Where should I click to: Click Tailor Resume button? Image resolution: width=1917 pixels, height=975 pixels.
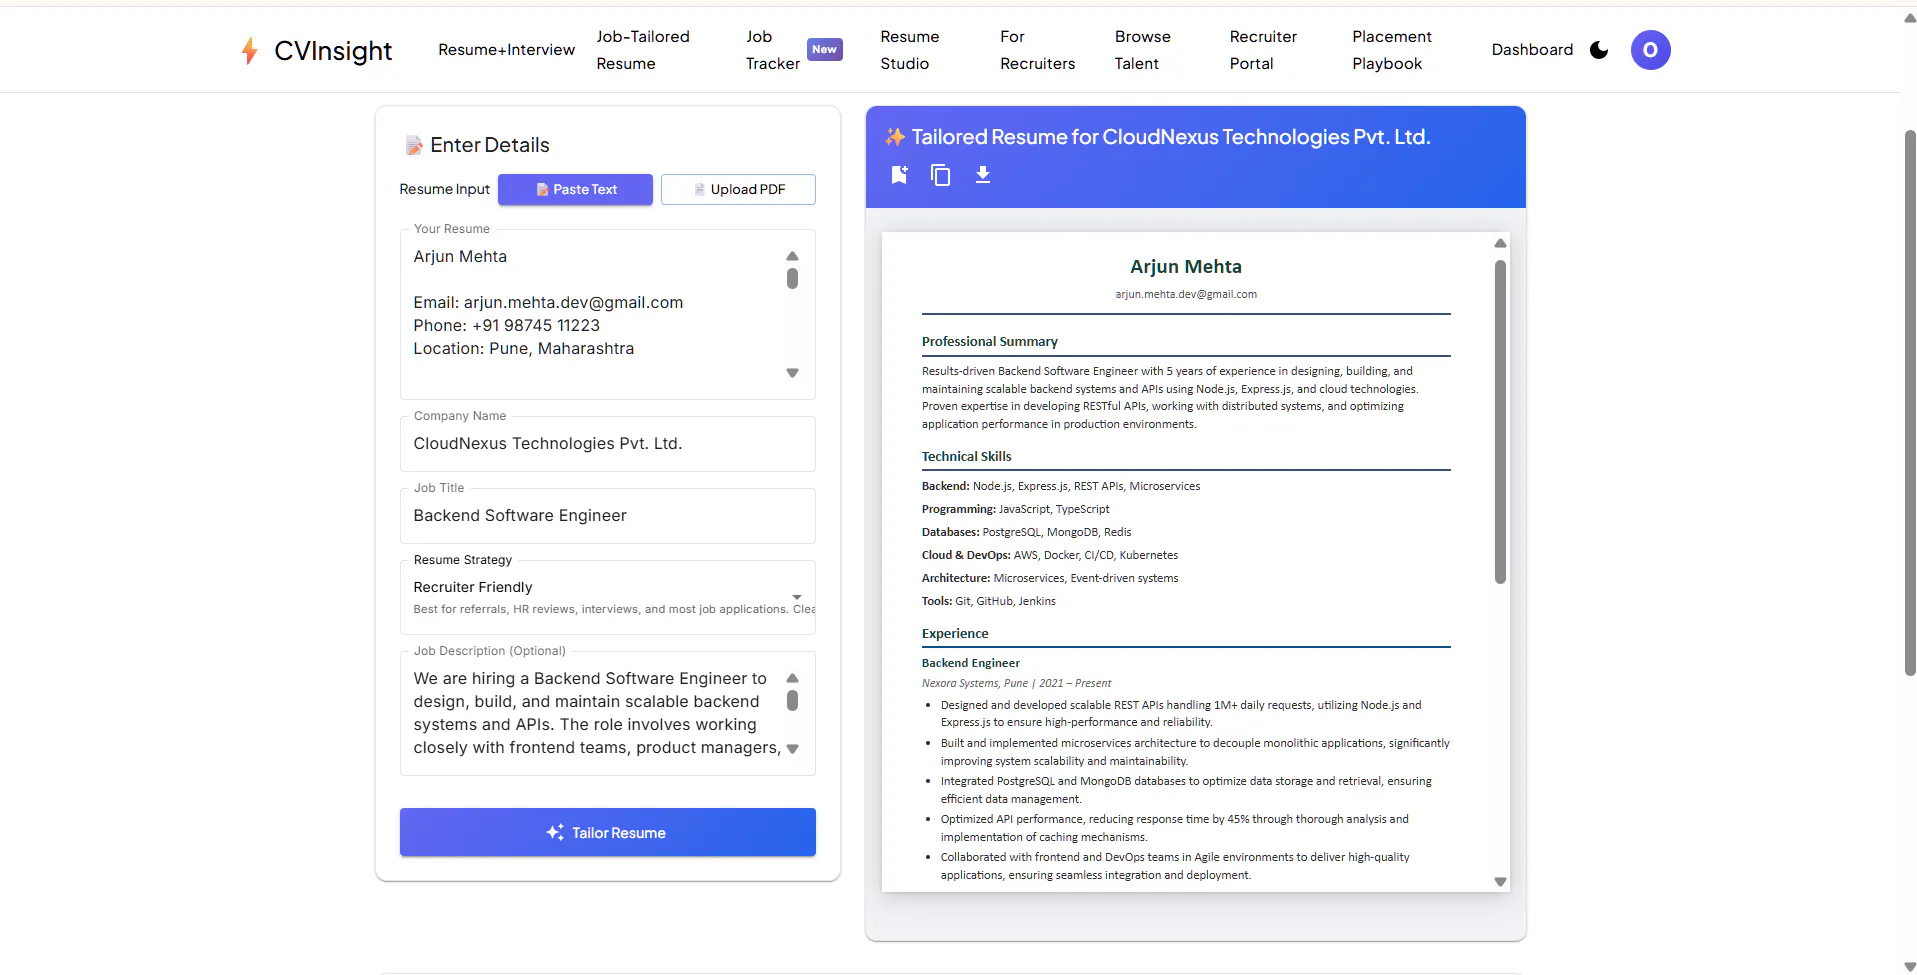pos(608,832)
